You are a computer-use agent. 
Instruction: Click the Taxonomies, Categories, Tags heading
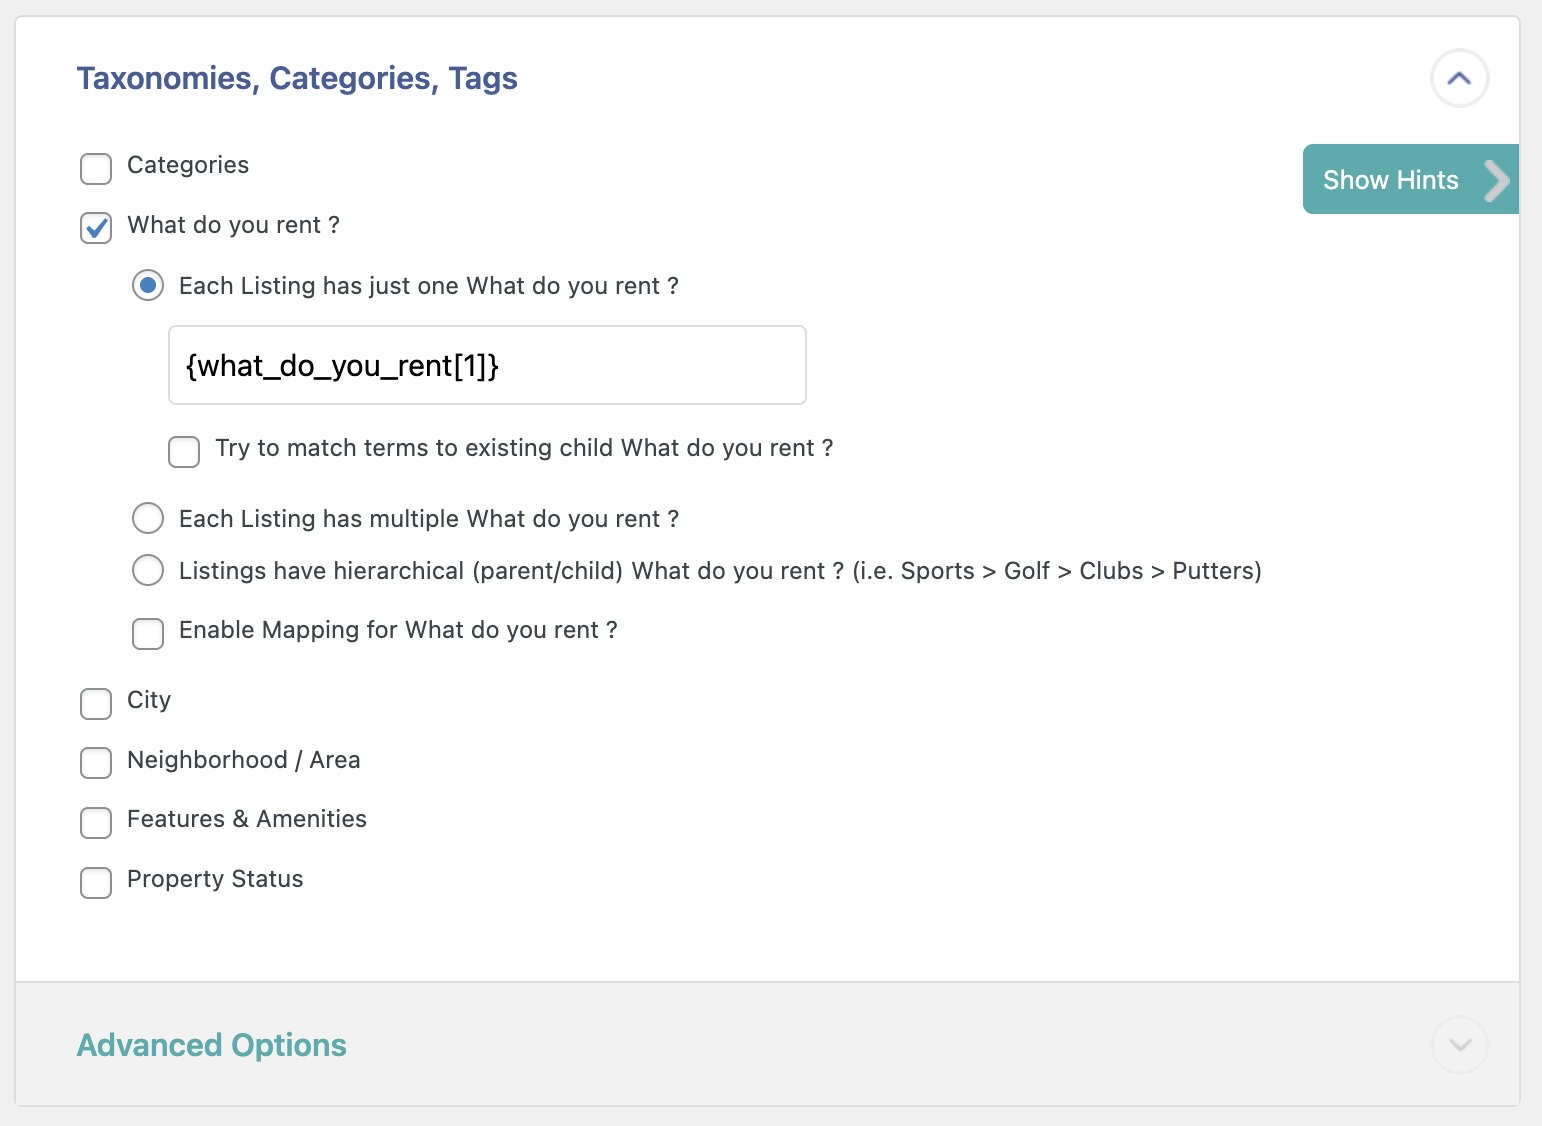(297, 78)
